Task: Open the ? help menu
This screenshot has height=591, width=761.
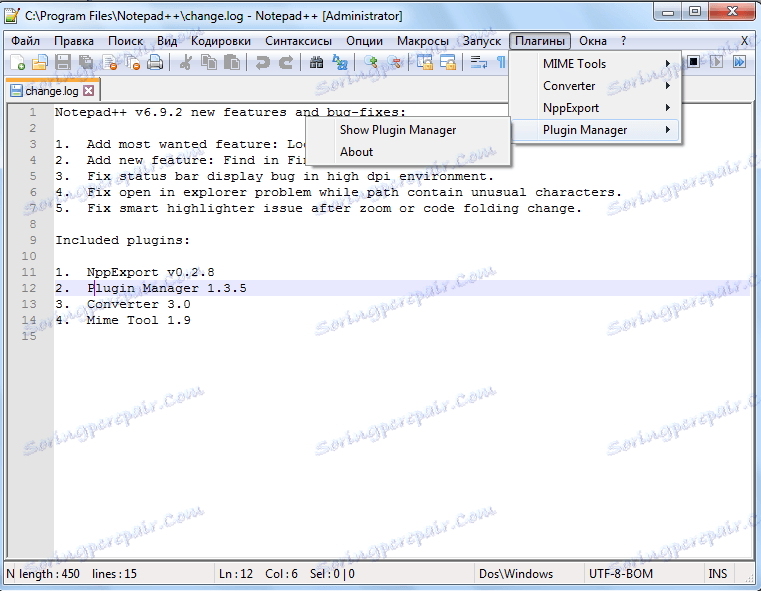Action: [623, 41]
